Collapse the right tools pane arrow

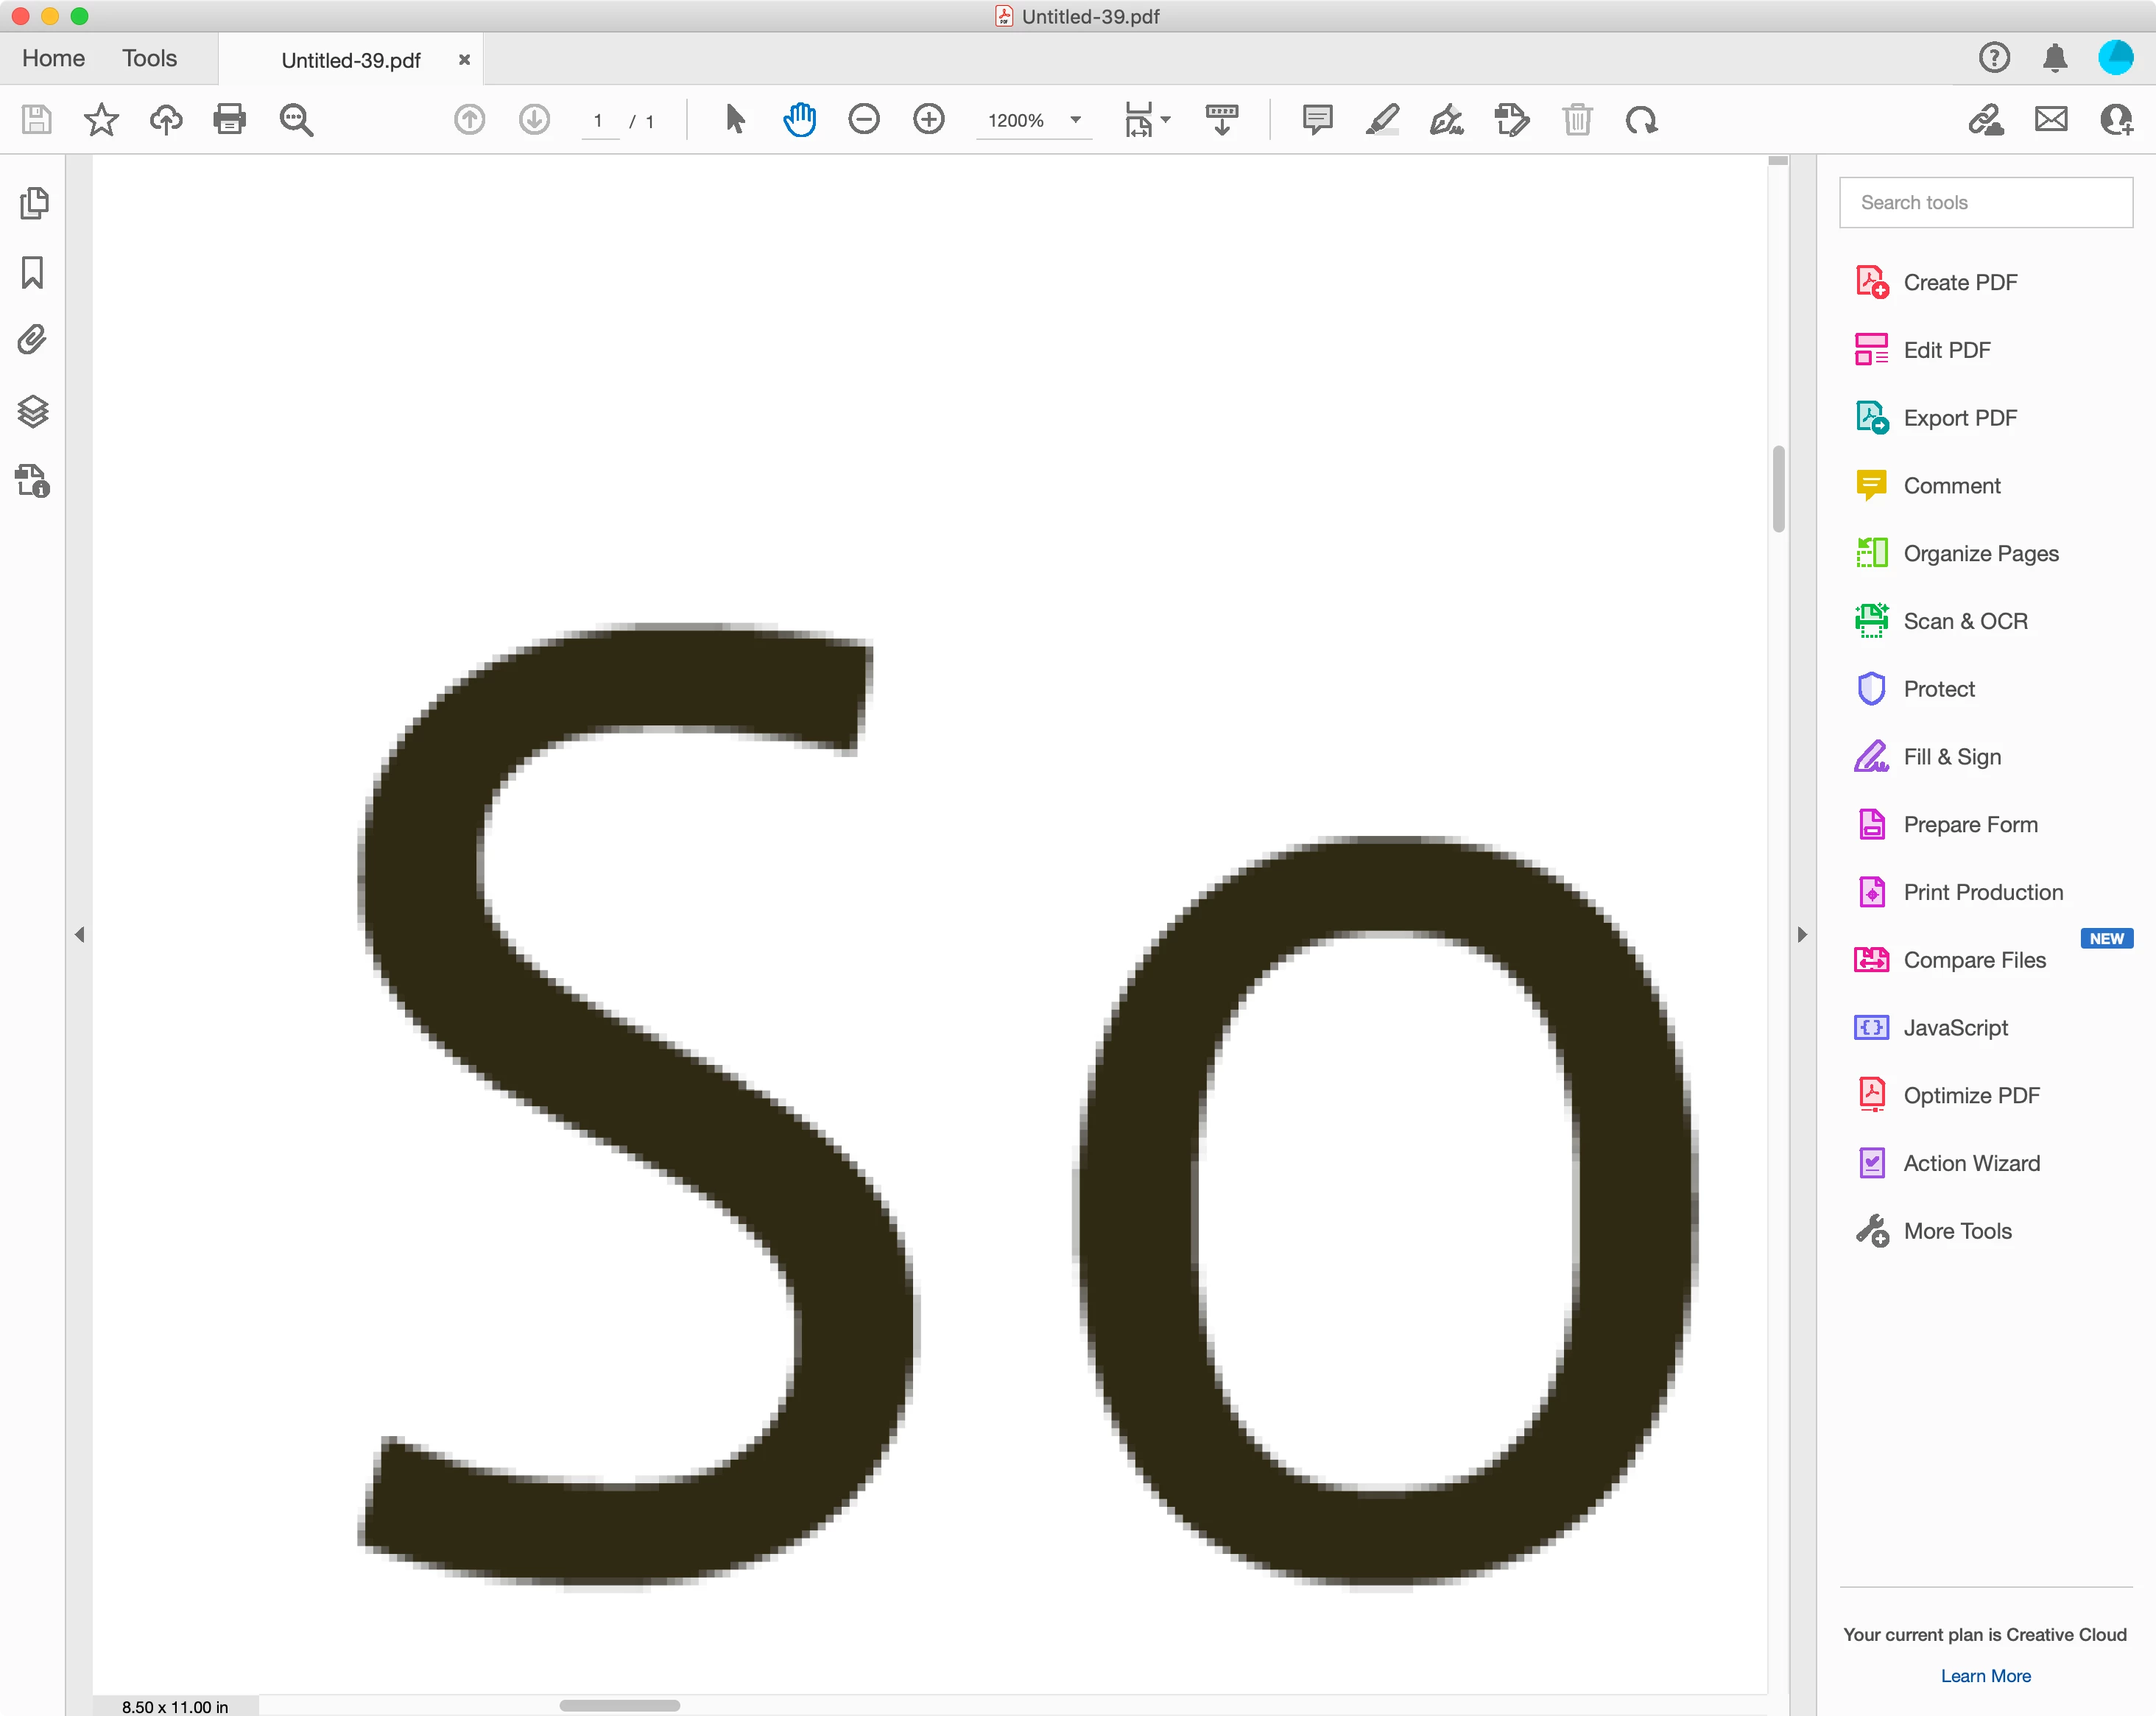point(1802,935)
